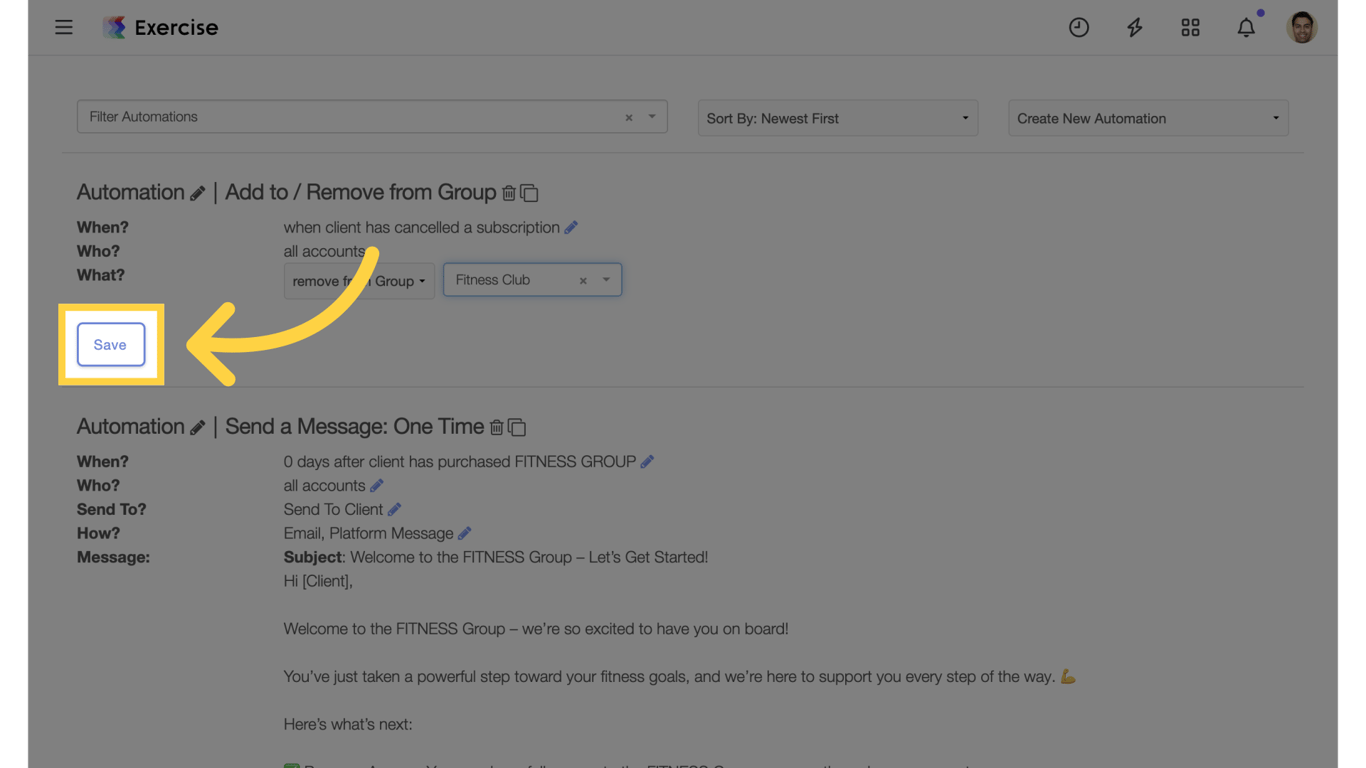Edit the Send a Message automation name
The width and height of the screenshot is (1366, 768).
(198, 427)
